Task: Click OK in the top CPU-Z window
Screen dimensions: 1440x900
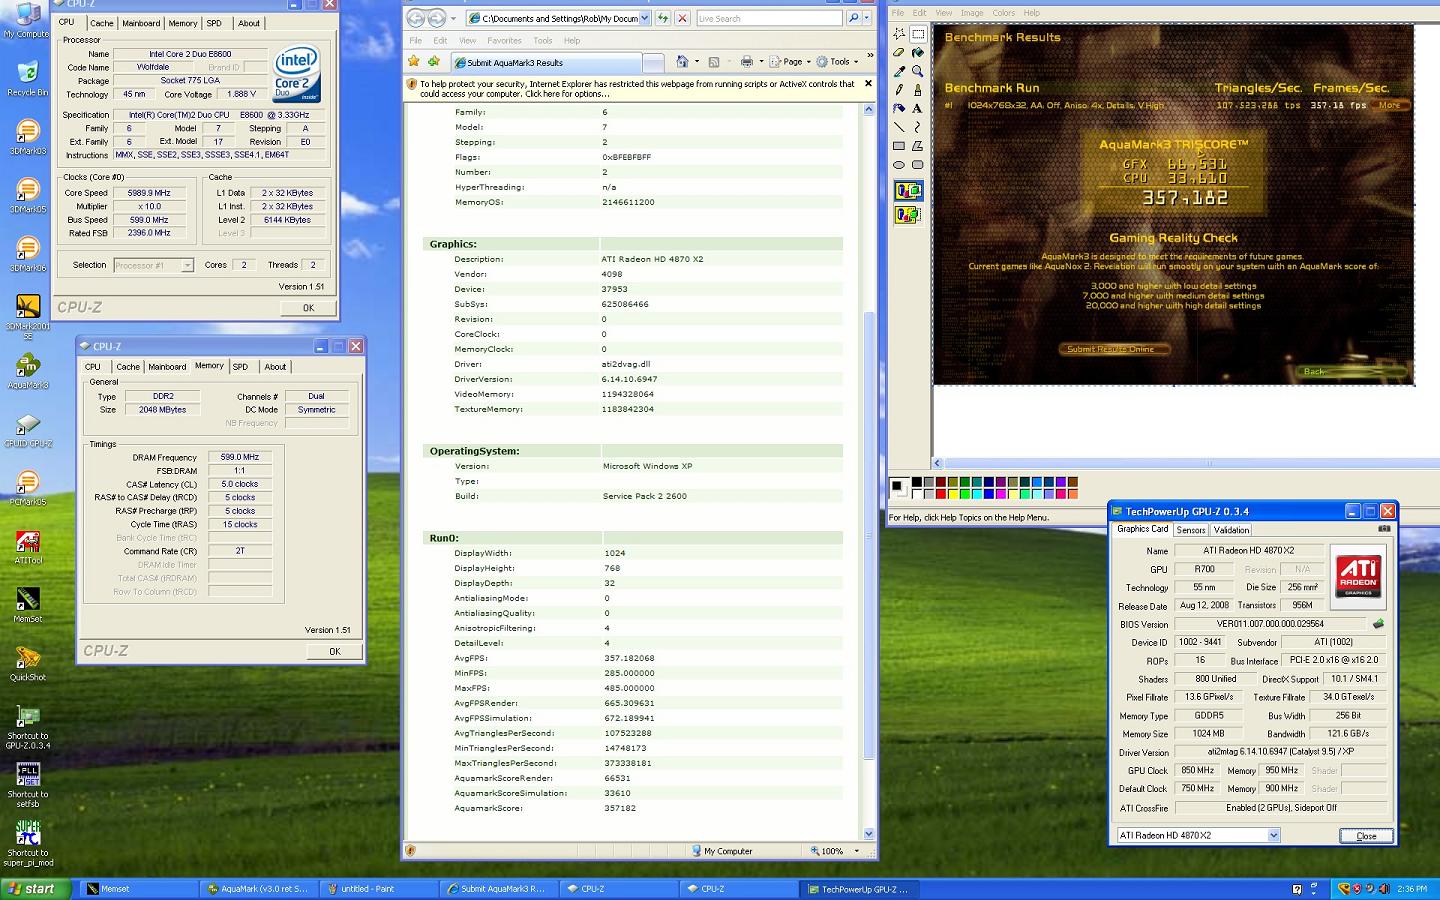Action: [308, 308]
